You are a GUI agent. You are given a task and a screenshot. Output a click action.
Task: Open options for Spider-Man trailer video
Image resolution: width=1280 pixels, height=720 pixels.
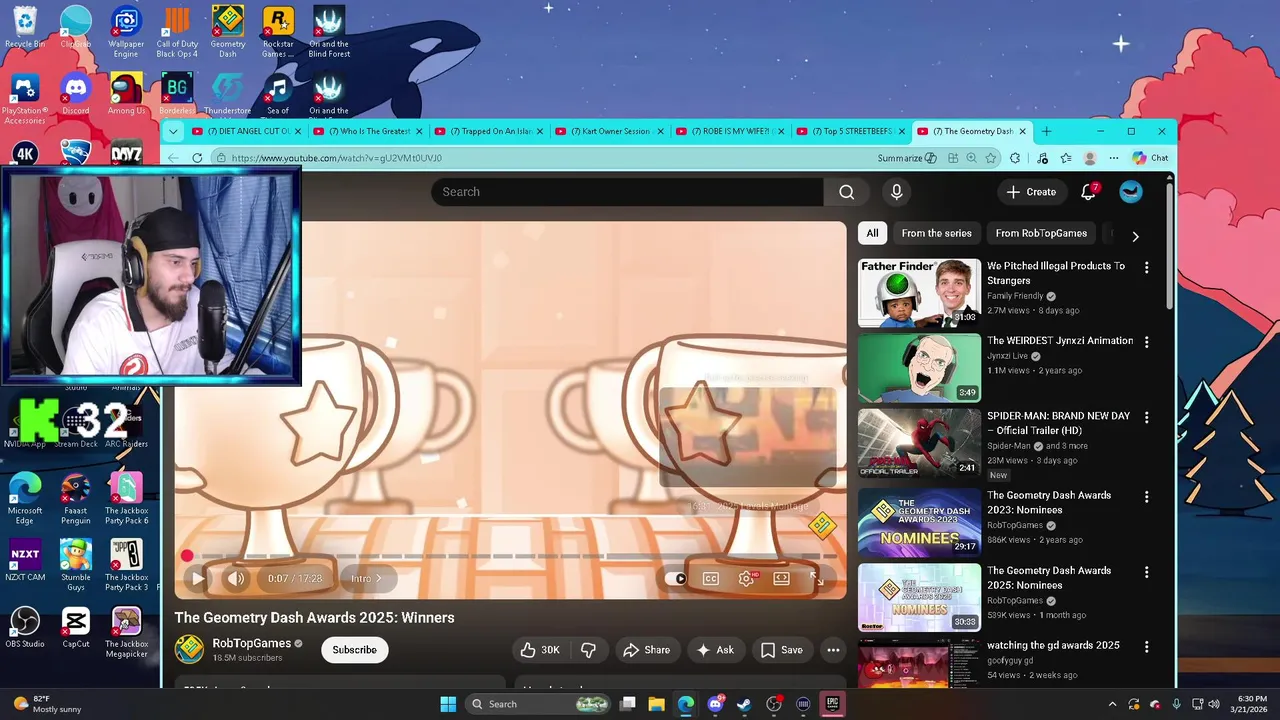[x=1146, y=418]
